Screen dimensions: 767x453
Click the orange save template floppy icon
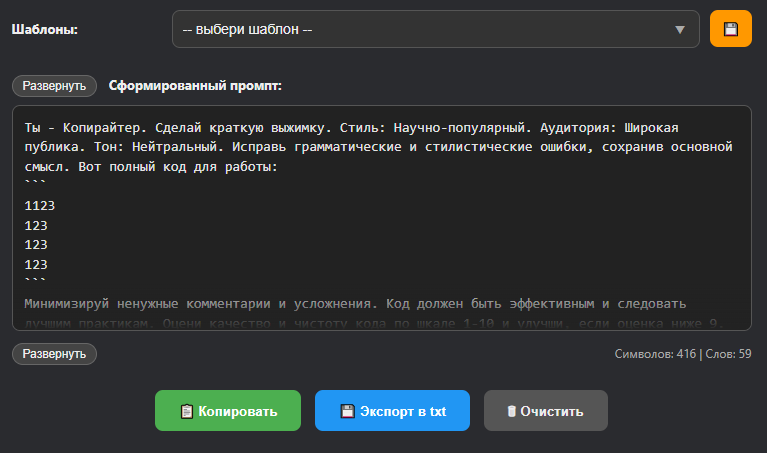click(x=730, y=29)
